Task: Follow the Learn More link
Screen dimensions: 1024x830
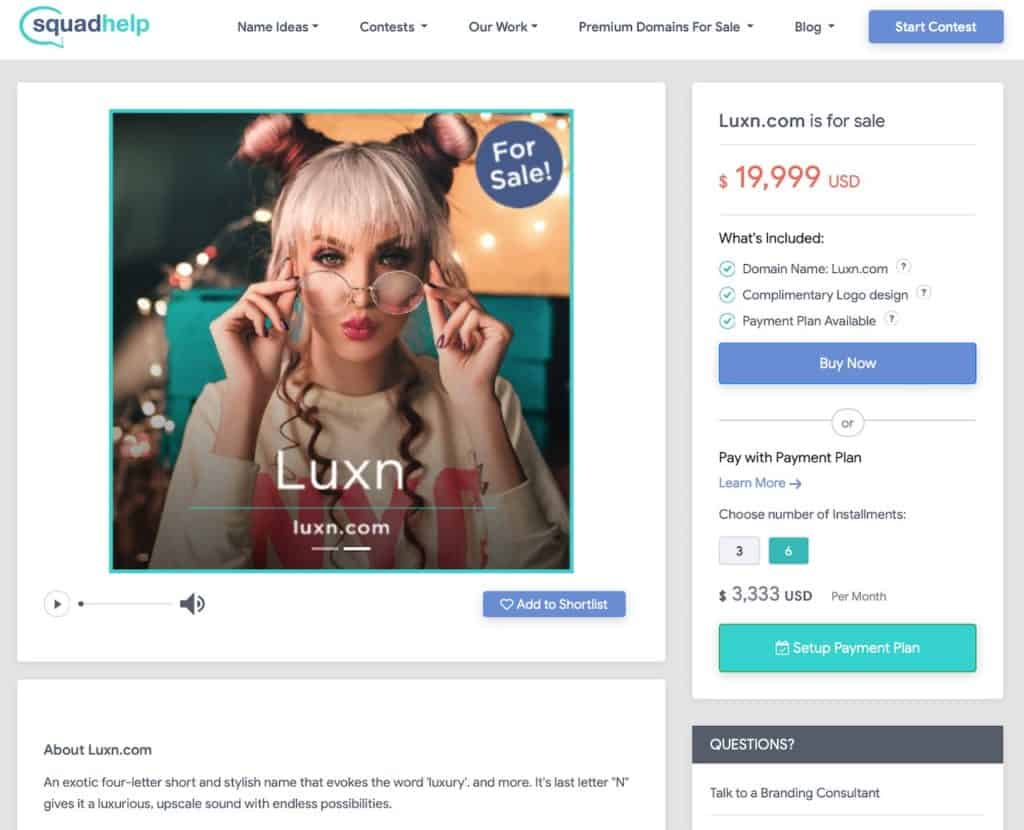Action: (x=760, y=483)
